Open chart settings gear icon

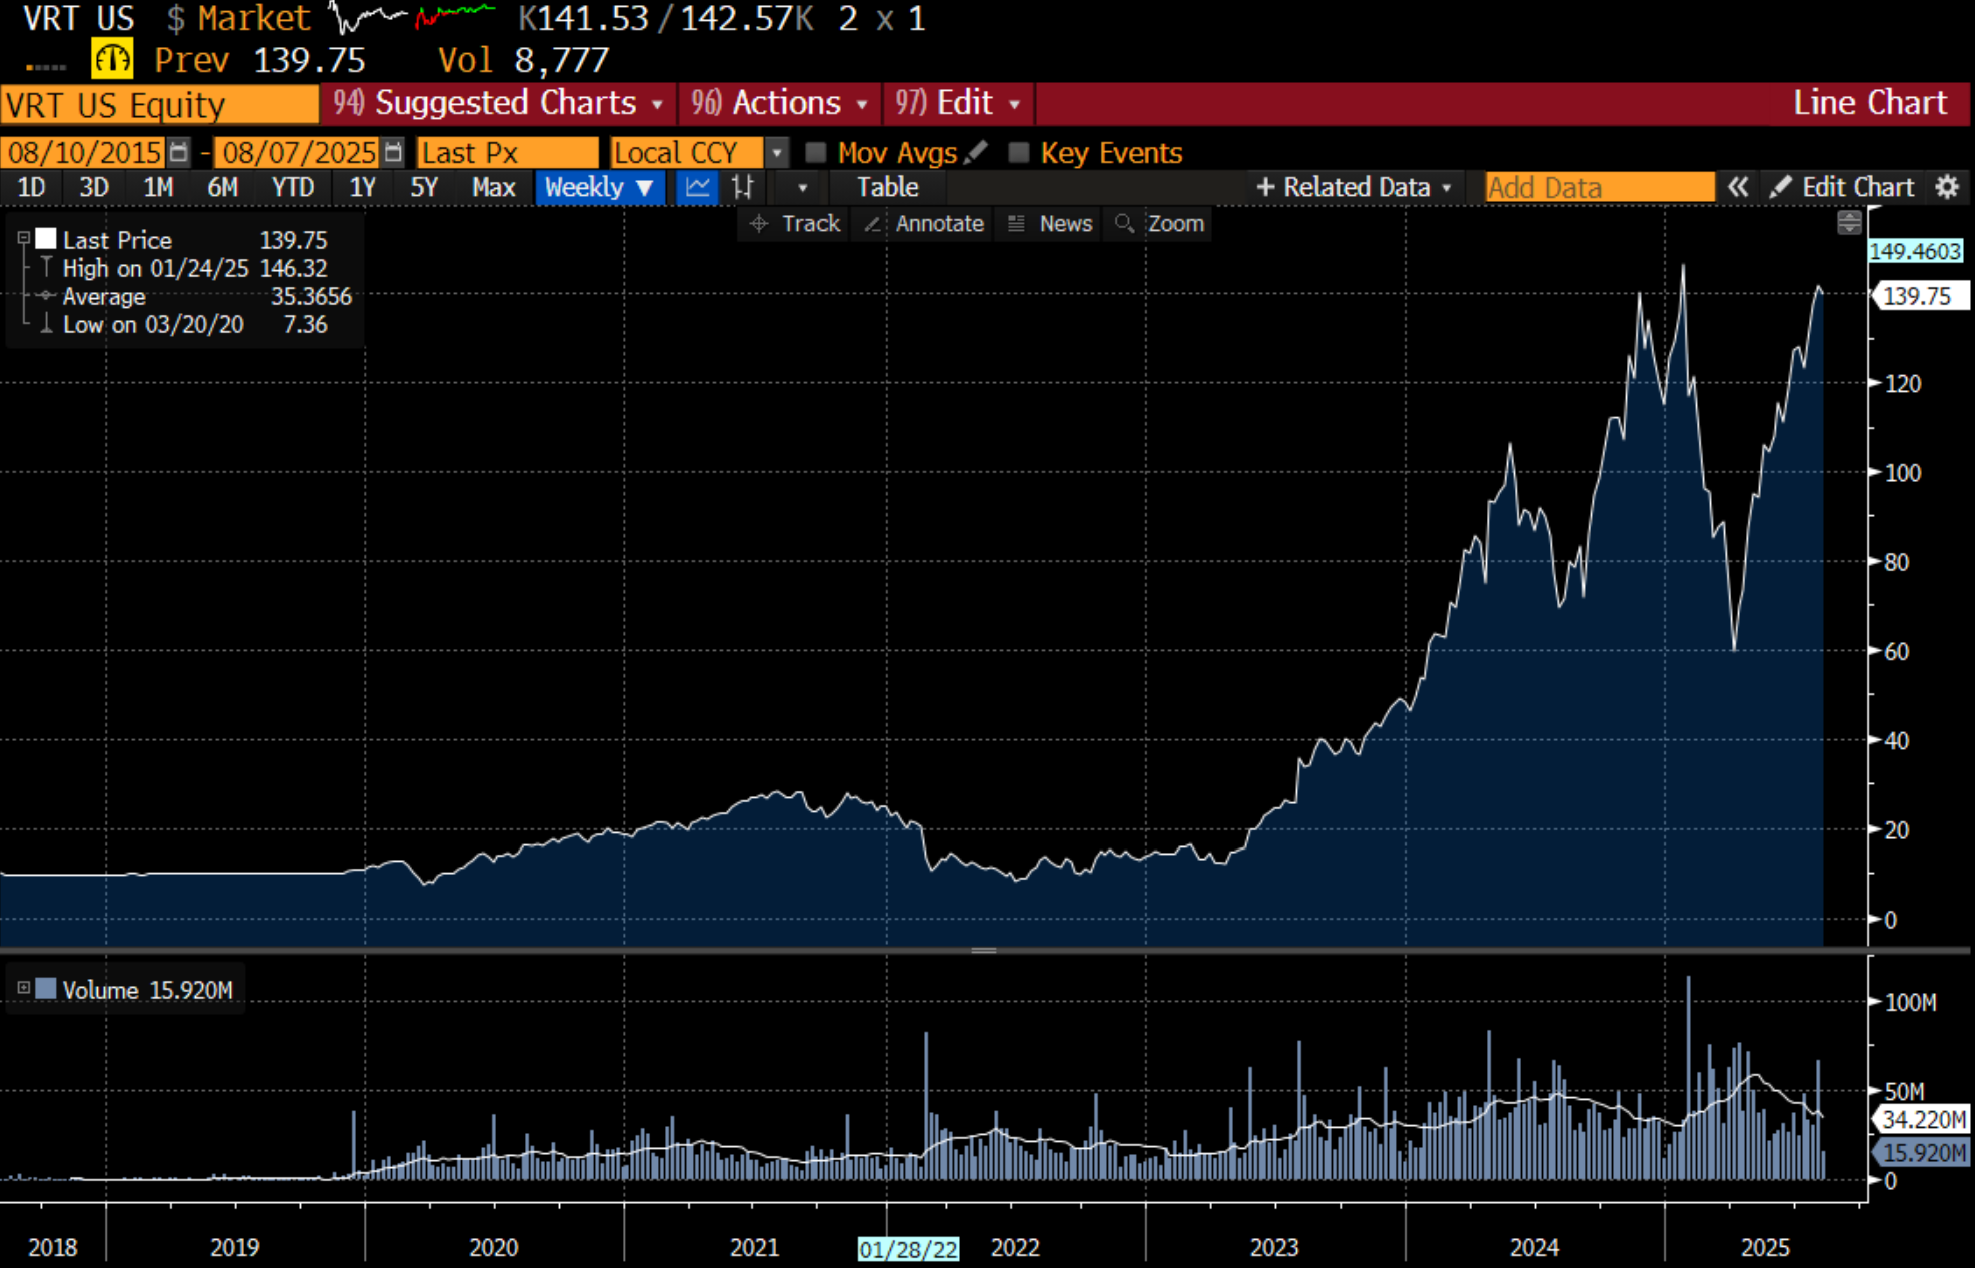1946,187
